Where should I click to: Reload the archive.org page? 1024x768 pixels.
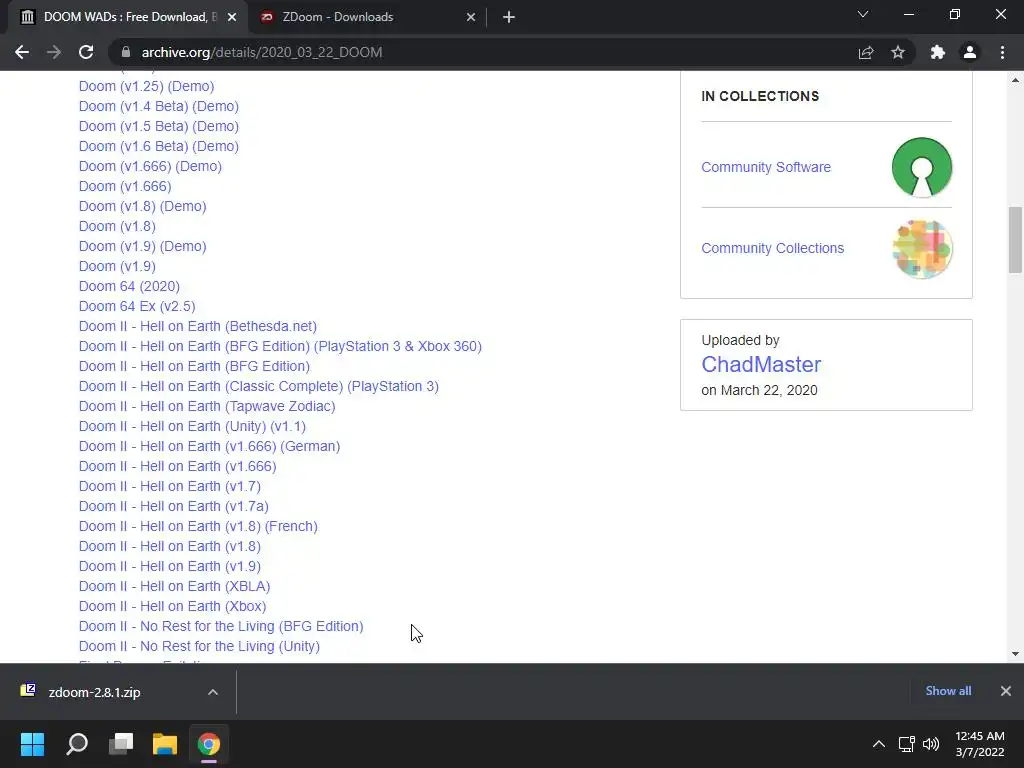coord(86,52)
